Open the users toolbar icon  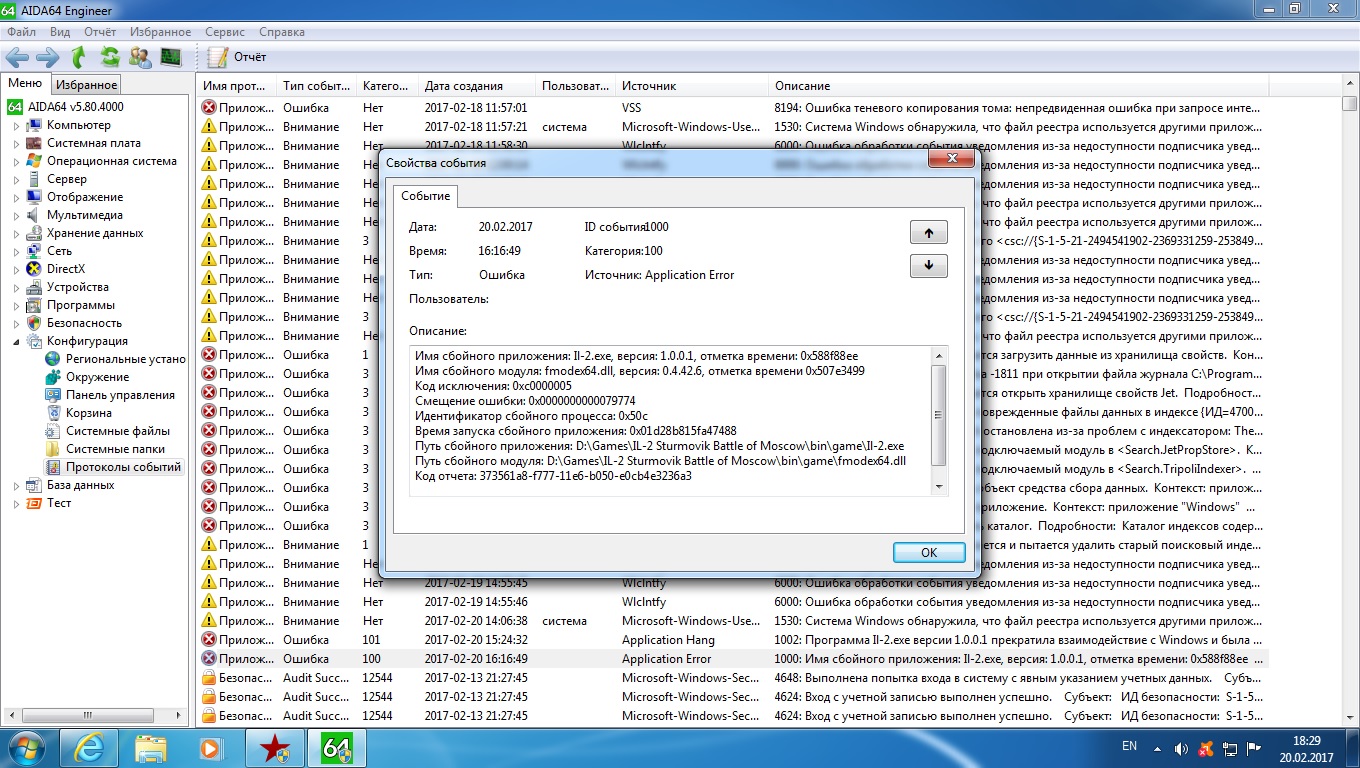(141, 57)
